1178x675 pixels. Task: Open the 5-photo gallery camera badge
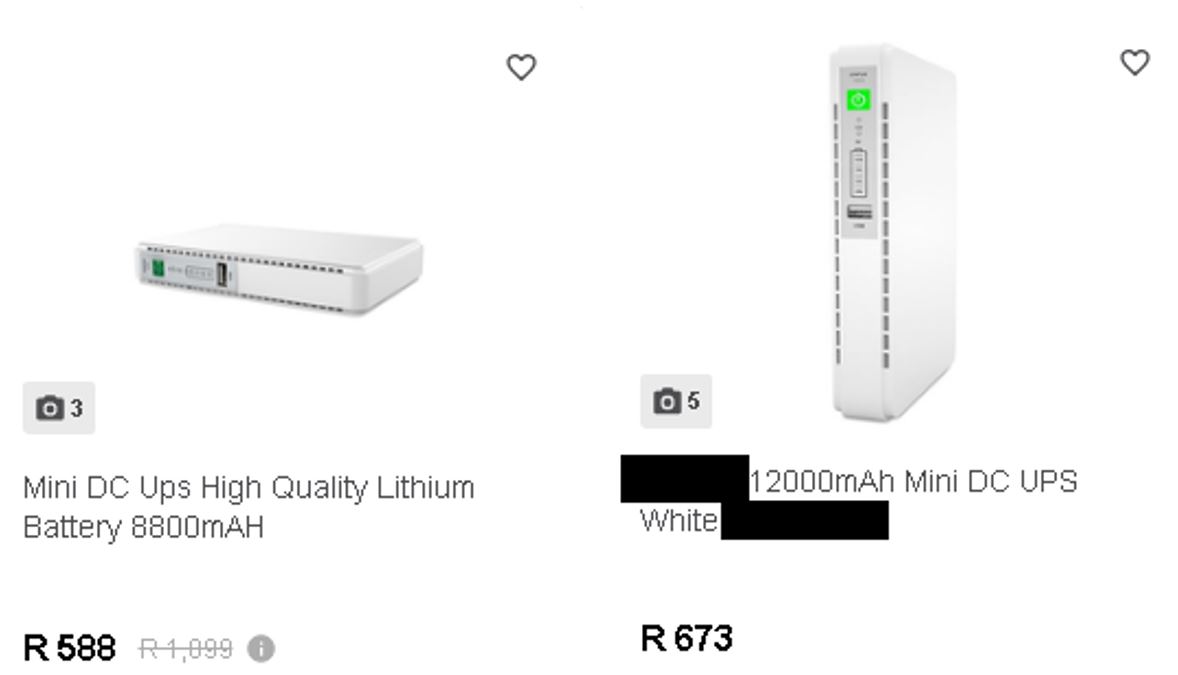[676, 402]
